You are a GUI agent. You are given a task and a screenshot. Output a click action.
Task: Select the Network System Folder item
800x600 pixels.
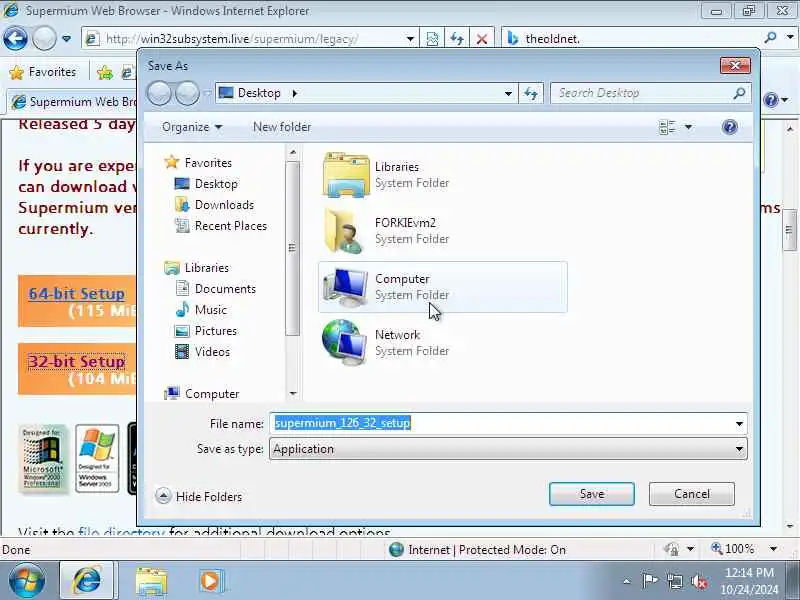[x=442, y=343]
